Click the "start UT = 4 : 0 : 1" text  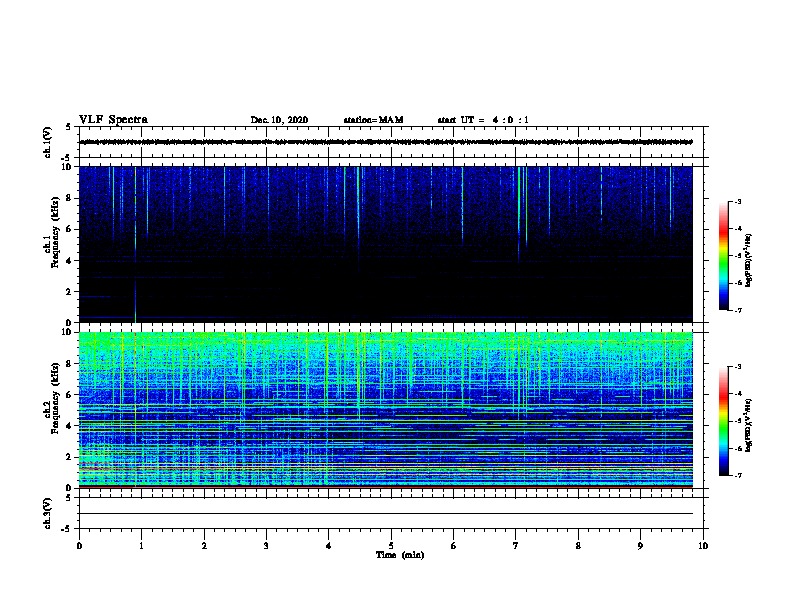(x=483, y=120)
